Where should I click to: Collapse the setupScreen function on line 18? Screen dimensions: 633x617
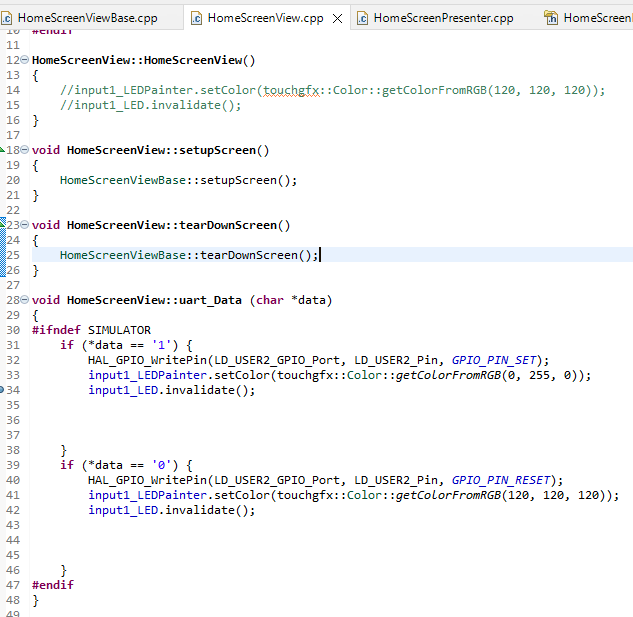click(25, 150)
